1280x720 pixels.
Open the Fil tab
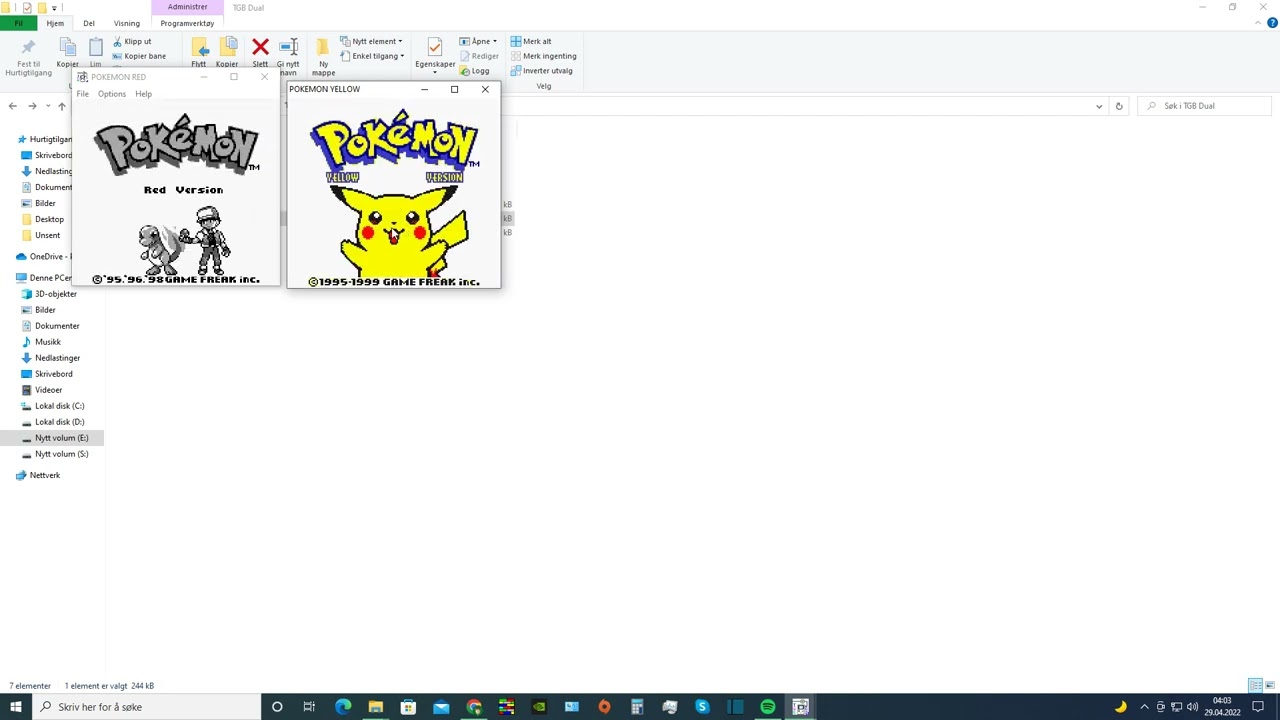(x=18, y=23)
